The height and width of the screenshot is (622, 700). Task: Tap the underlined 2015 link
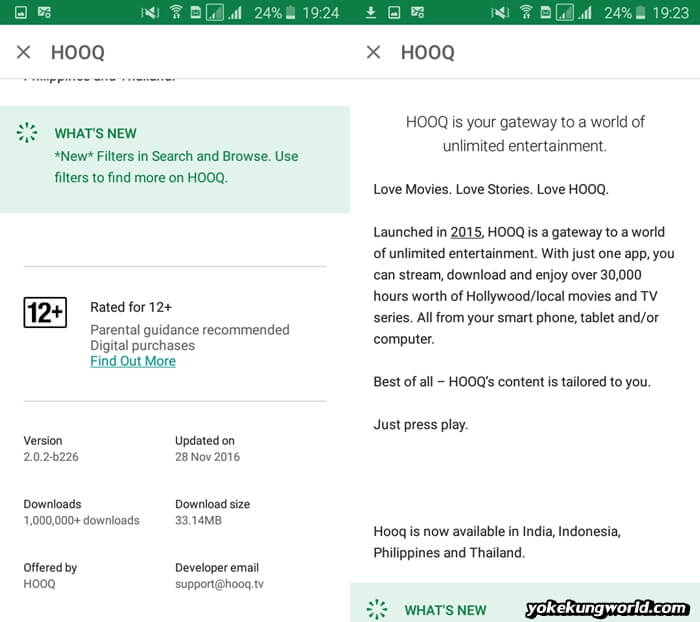(x=466, y=232)
